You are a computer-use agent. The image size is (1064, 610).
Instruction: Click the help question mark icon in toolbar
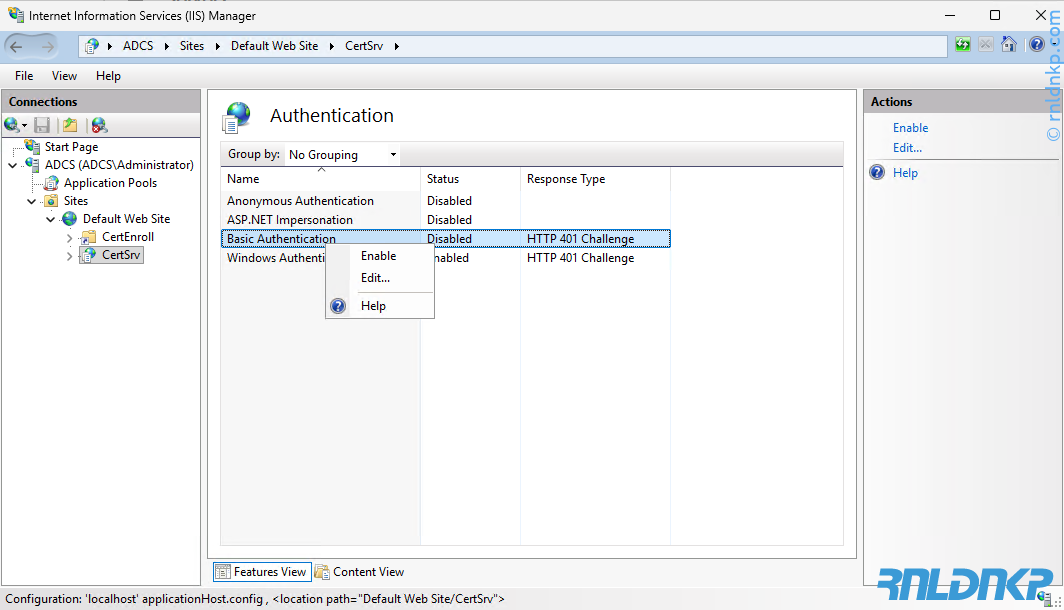[1037, 45]
